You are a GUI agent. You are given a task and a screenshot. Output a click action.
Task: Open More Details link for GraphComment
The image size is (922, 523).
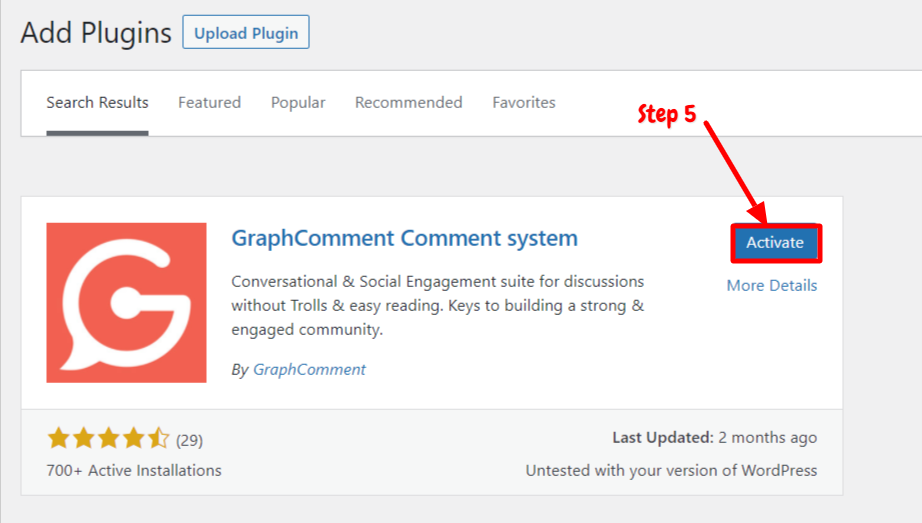coord(771,285)
